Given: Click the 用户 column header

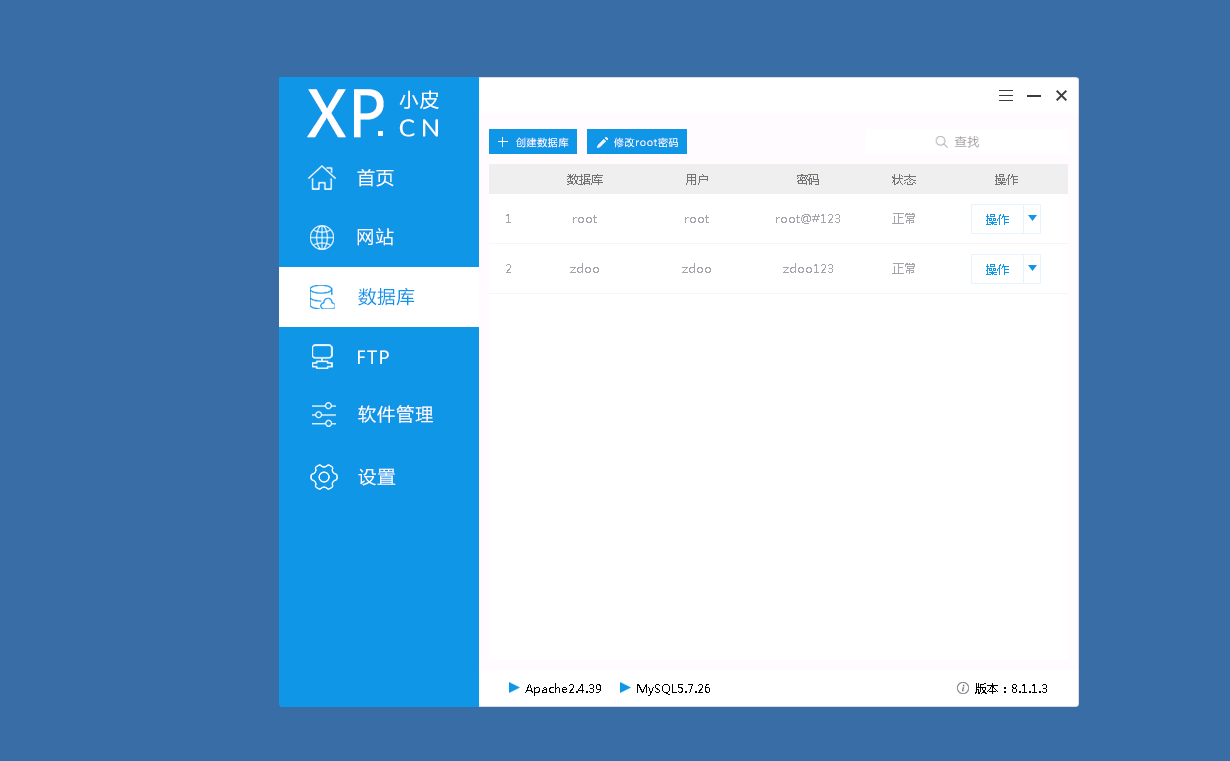Looking at the screenshot, I should [697, 180].
